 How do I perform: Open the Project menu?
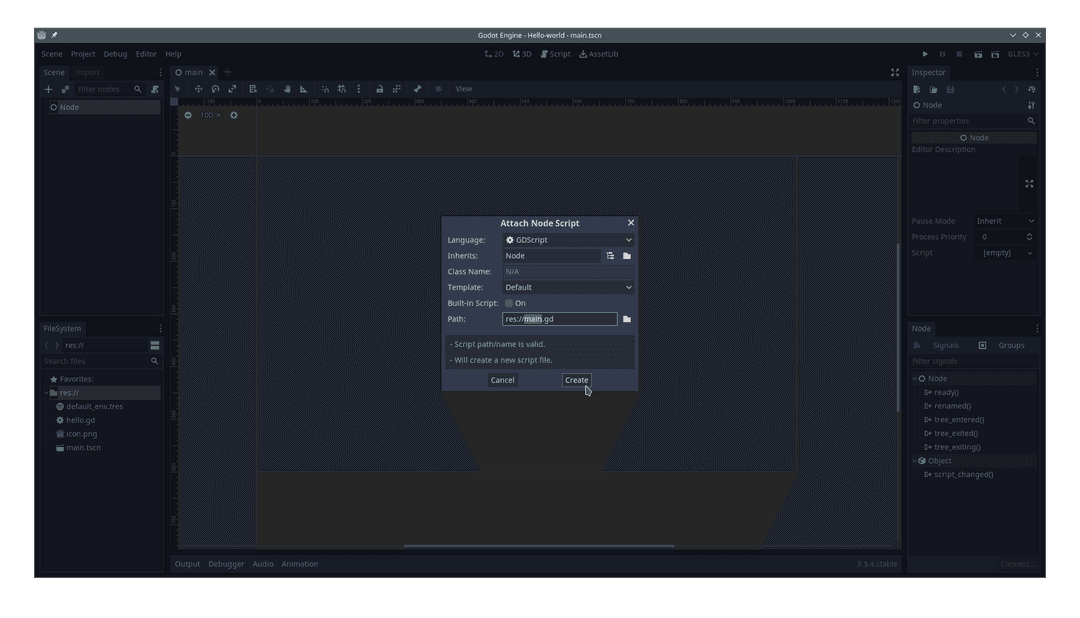[x=82, y=53]
